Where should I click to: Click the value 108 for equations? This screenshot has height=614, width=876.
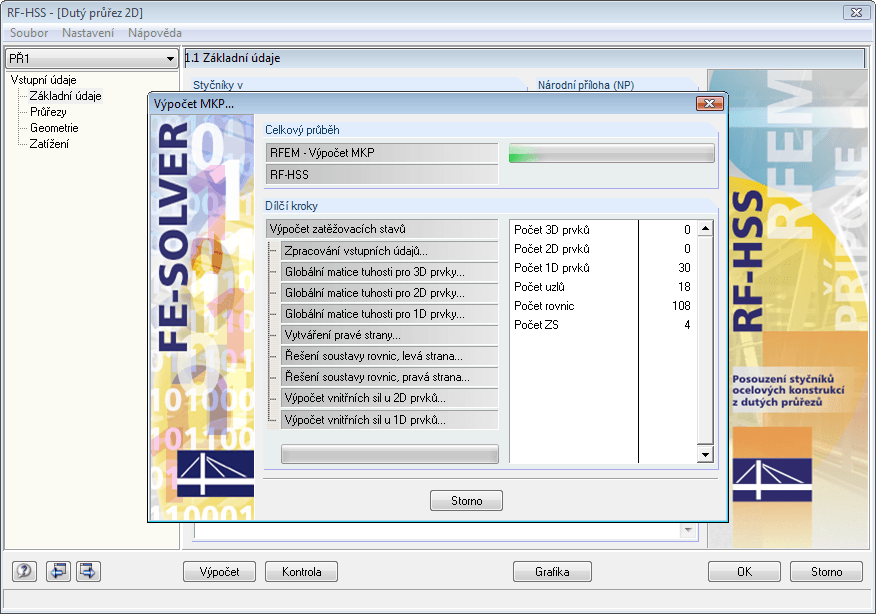(681, 306)
